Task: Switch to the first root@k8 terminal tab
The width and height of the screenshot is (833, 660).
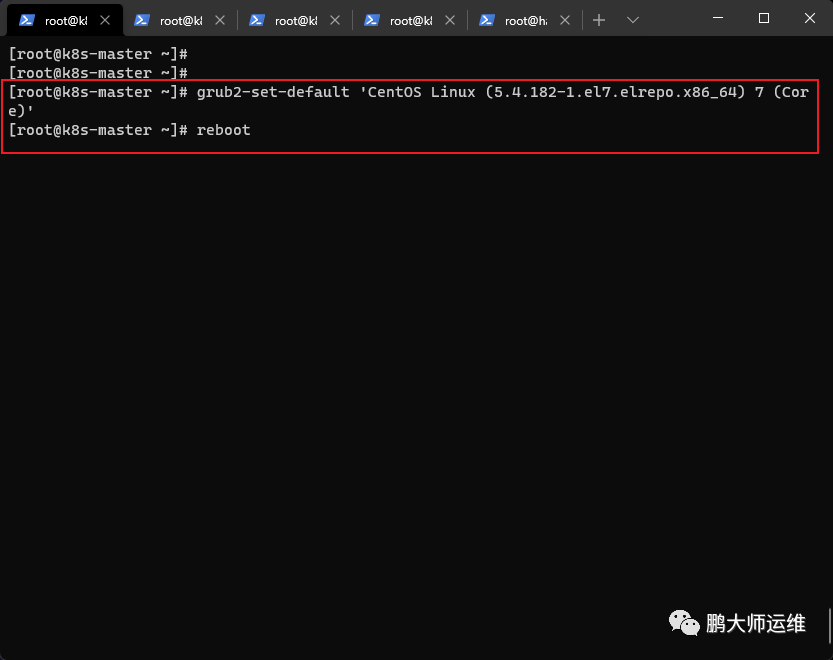Action: tap(65, 20)
